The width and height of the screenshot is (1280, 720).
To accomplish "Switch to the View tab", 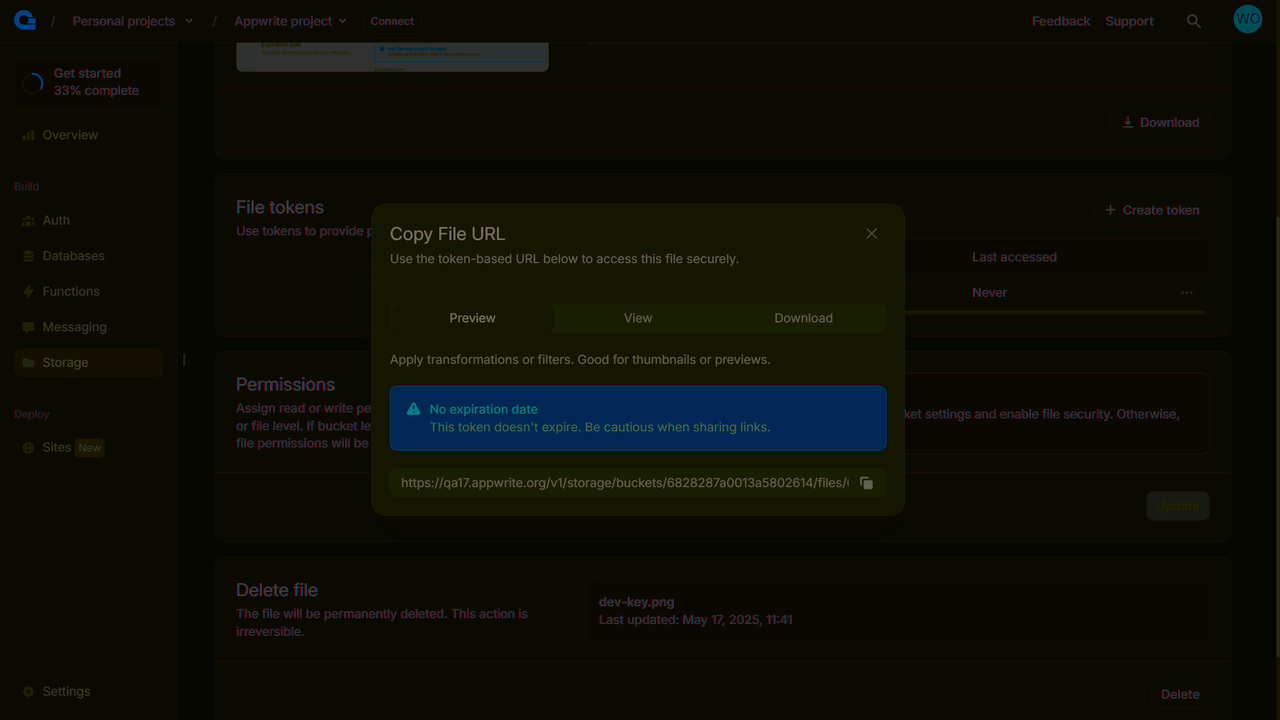I will tap(637, 317).
